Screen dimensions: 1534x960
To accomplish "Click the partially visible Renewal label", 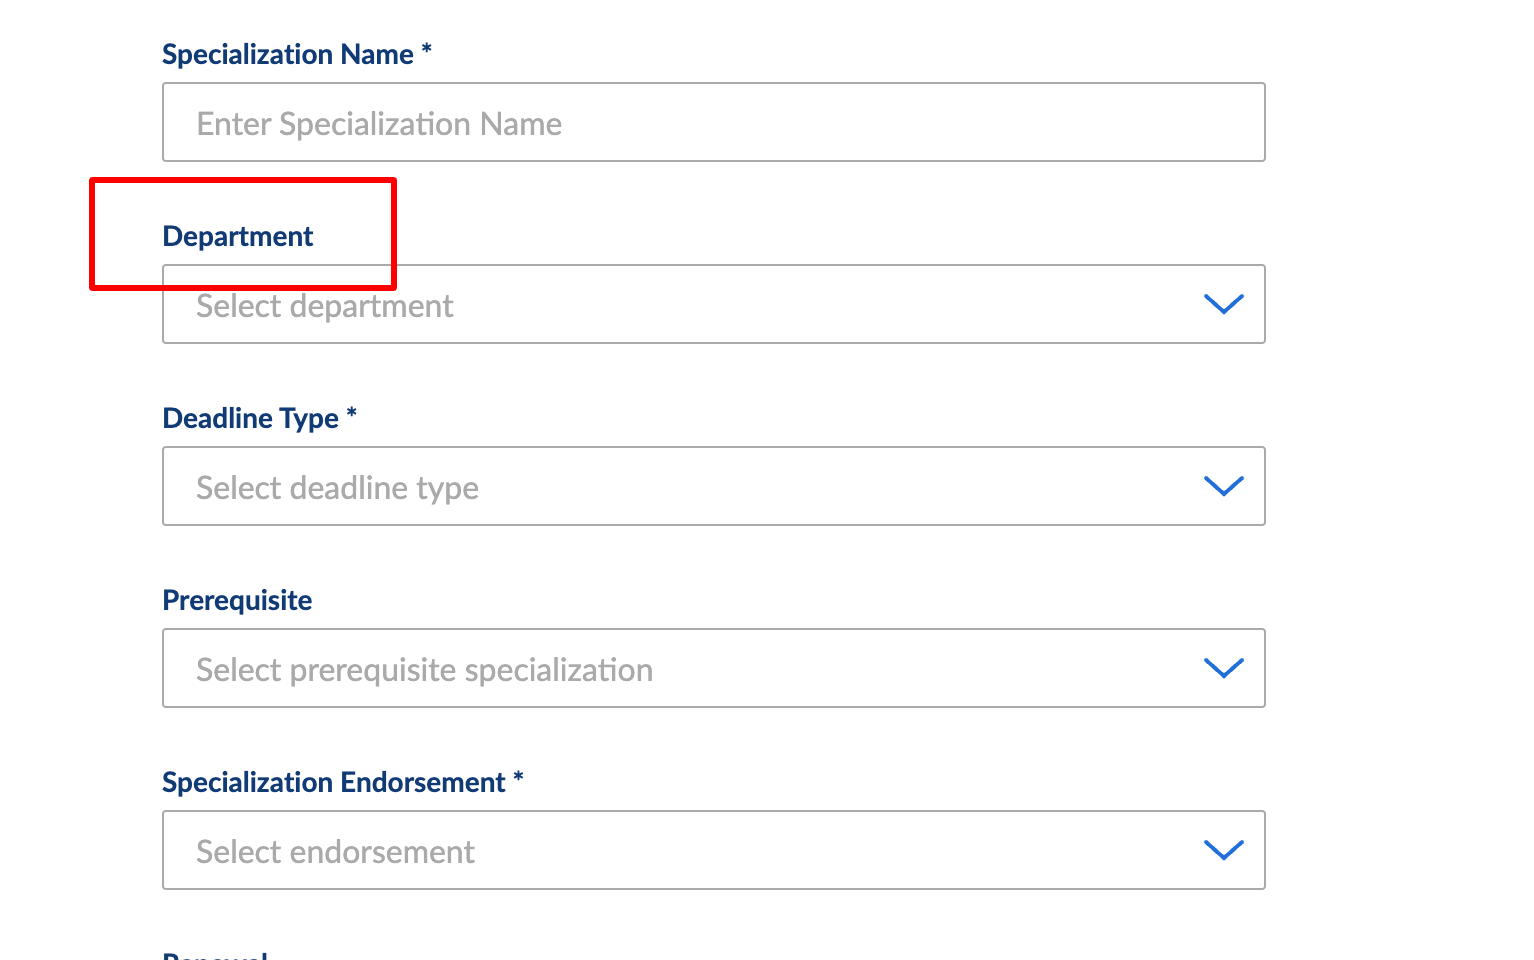I will coord(215,955).
